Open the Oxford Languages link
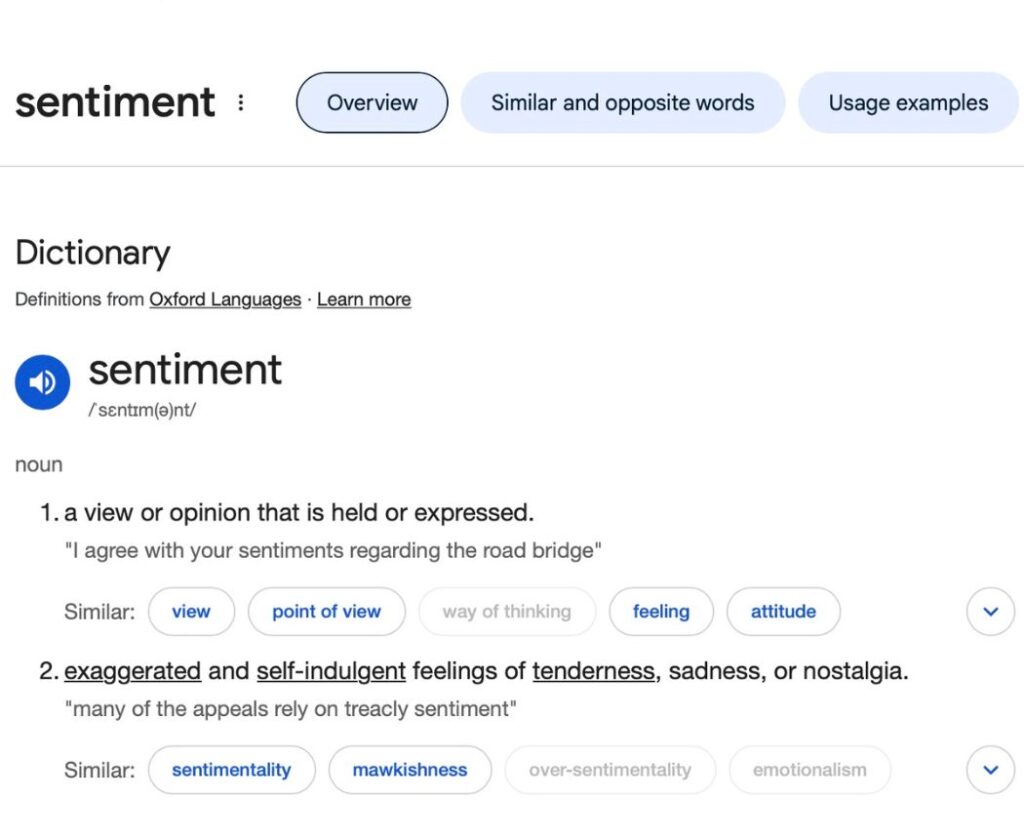 coord(225,299)
